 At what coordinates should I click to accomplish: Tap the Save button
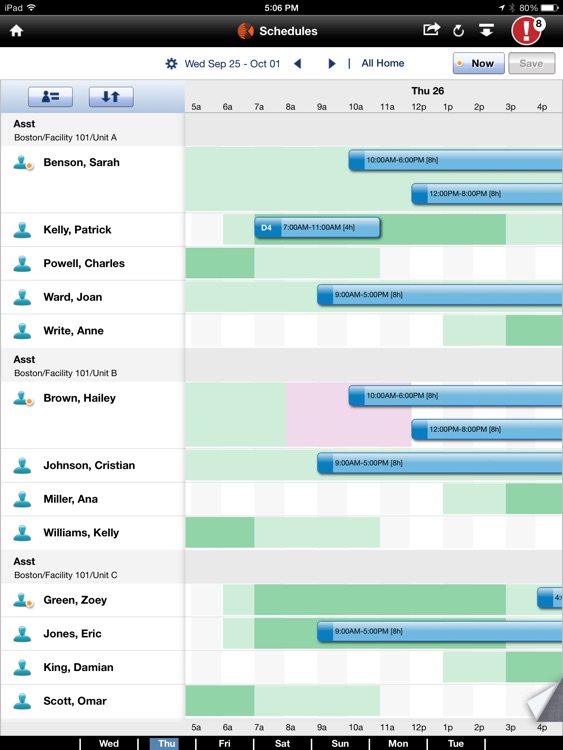click(531, 63)
